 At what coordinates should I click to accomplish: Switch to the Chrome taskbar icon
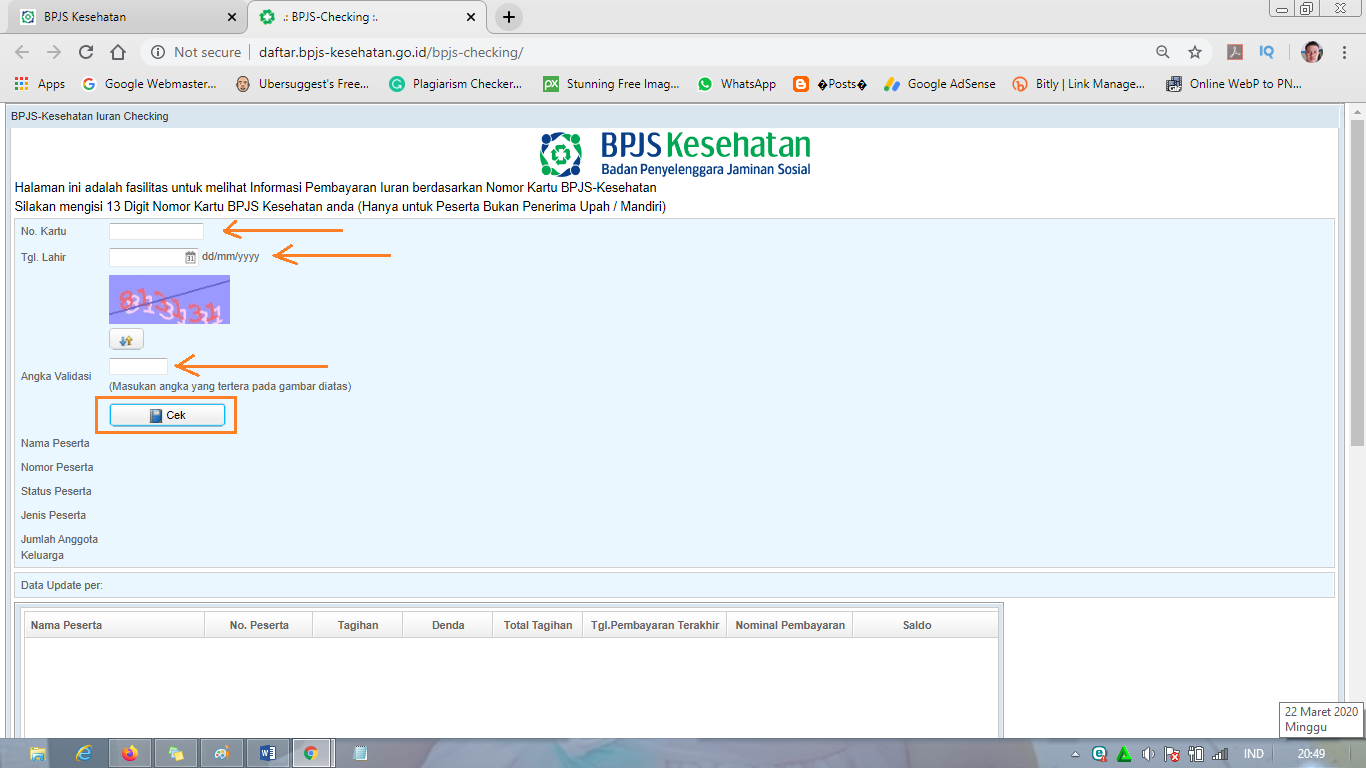pyautogui.click(x=312, y=754)
